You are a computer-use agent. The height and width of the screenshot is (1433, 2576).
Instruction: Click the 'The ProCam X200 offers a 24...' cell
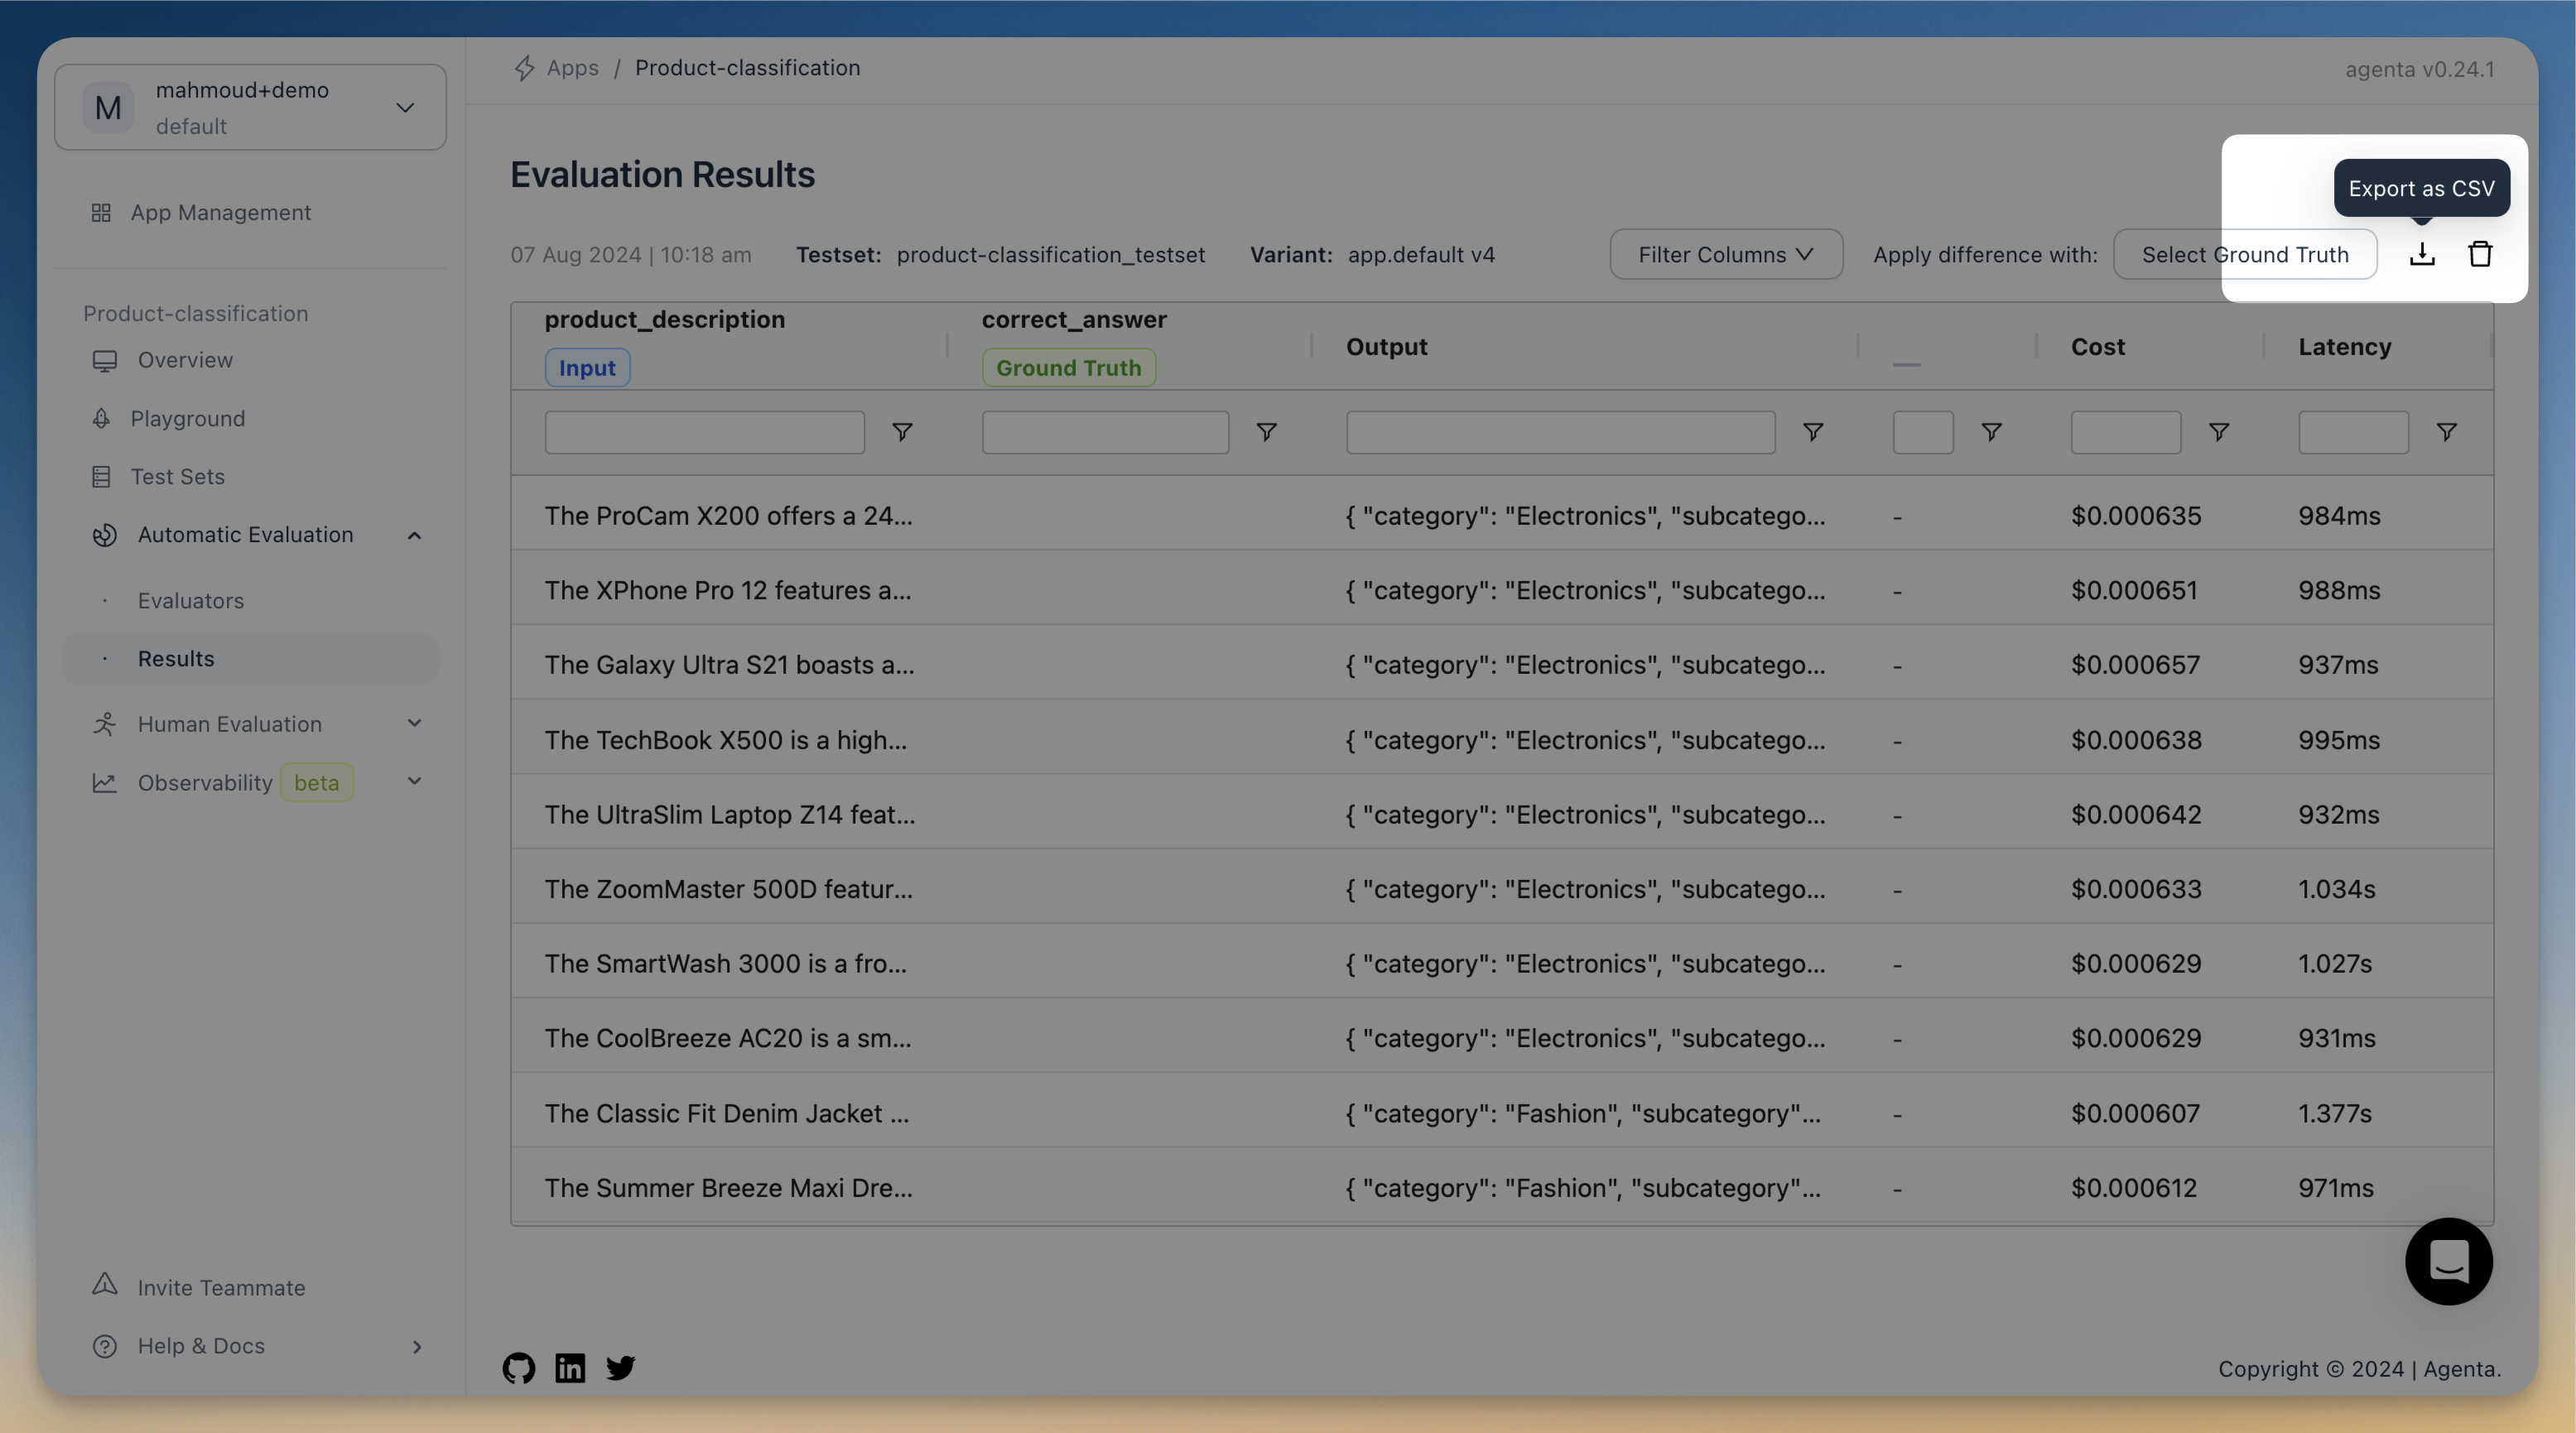[728, 515]
